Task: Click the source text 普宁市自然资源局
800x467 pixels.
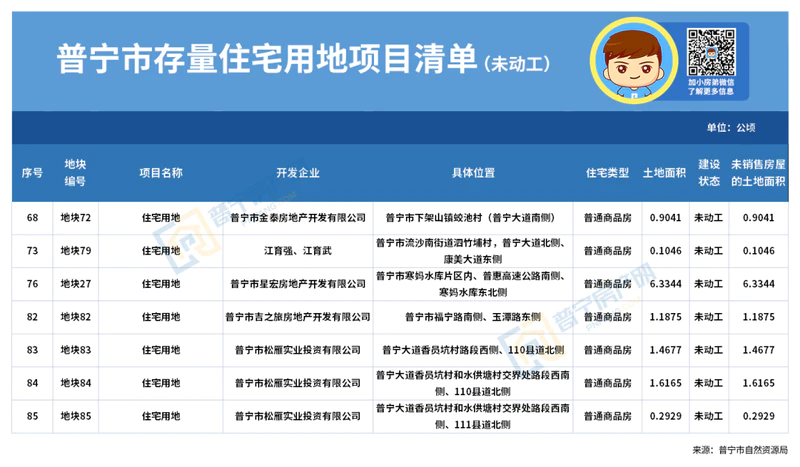Action: [753, 449]
